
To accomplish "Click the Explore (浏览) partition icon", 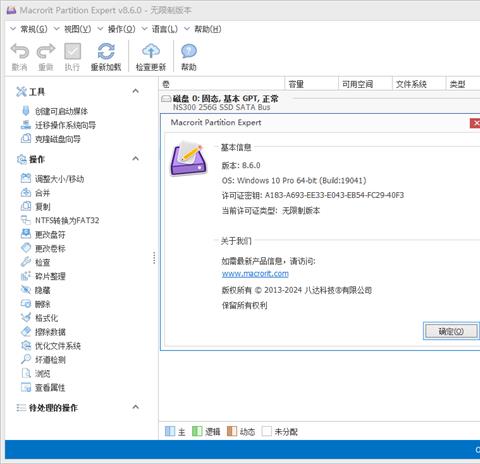I will point(26,373).
